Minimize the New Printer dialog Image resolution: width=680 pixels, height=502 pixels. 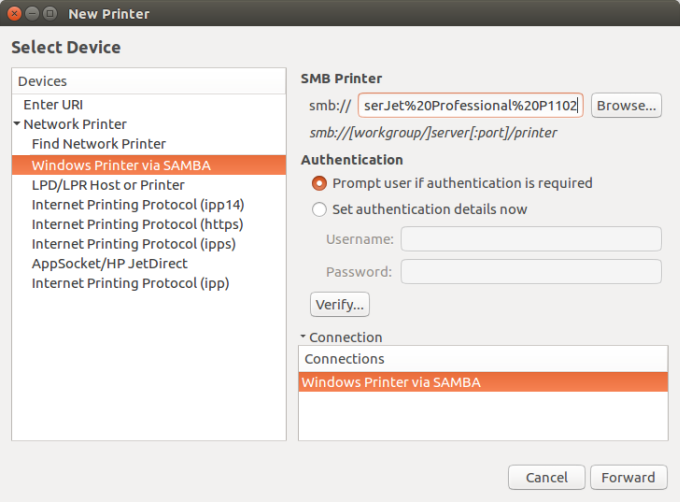[x=33, y=14]
